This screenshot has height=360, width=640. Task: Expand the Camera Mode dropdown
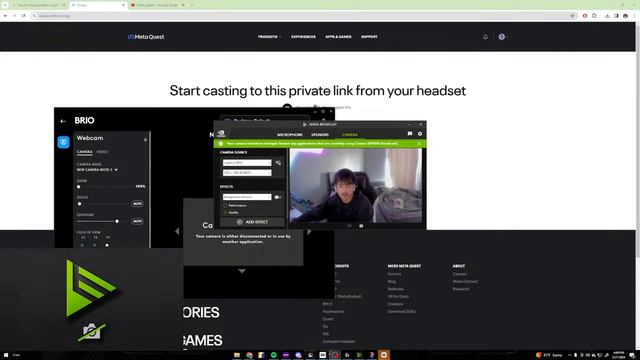97,170
